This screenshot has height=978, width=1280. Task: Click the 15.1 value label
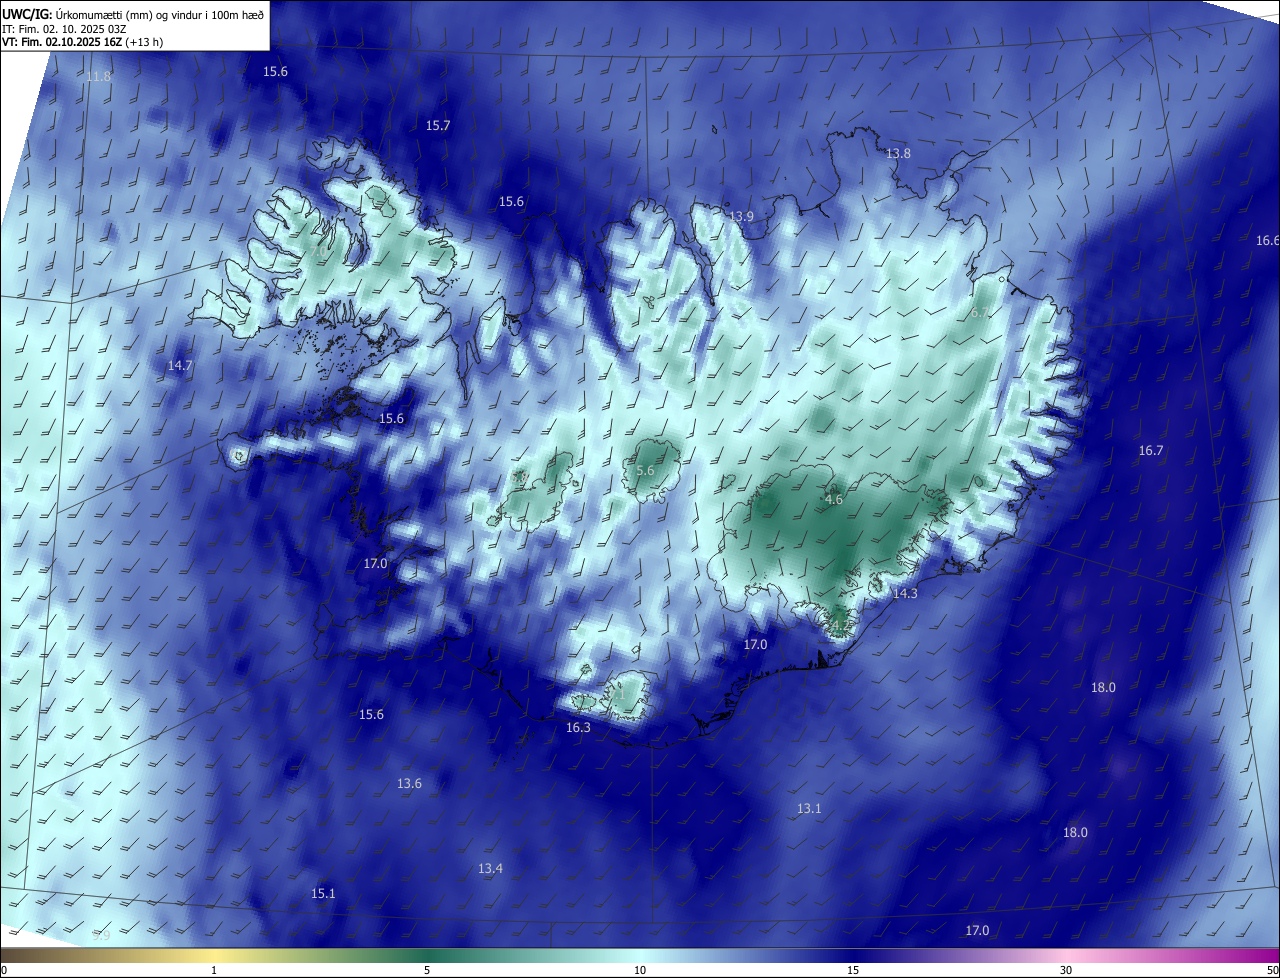(x=323, y=893)
